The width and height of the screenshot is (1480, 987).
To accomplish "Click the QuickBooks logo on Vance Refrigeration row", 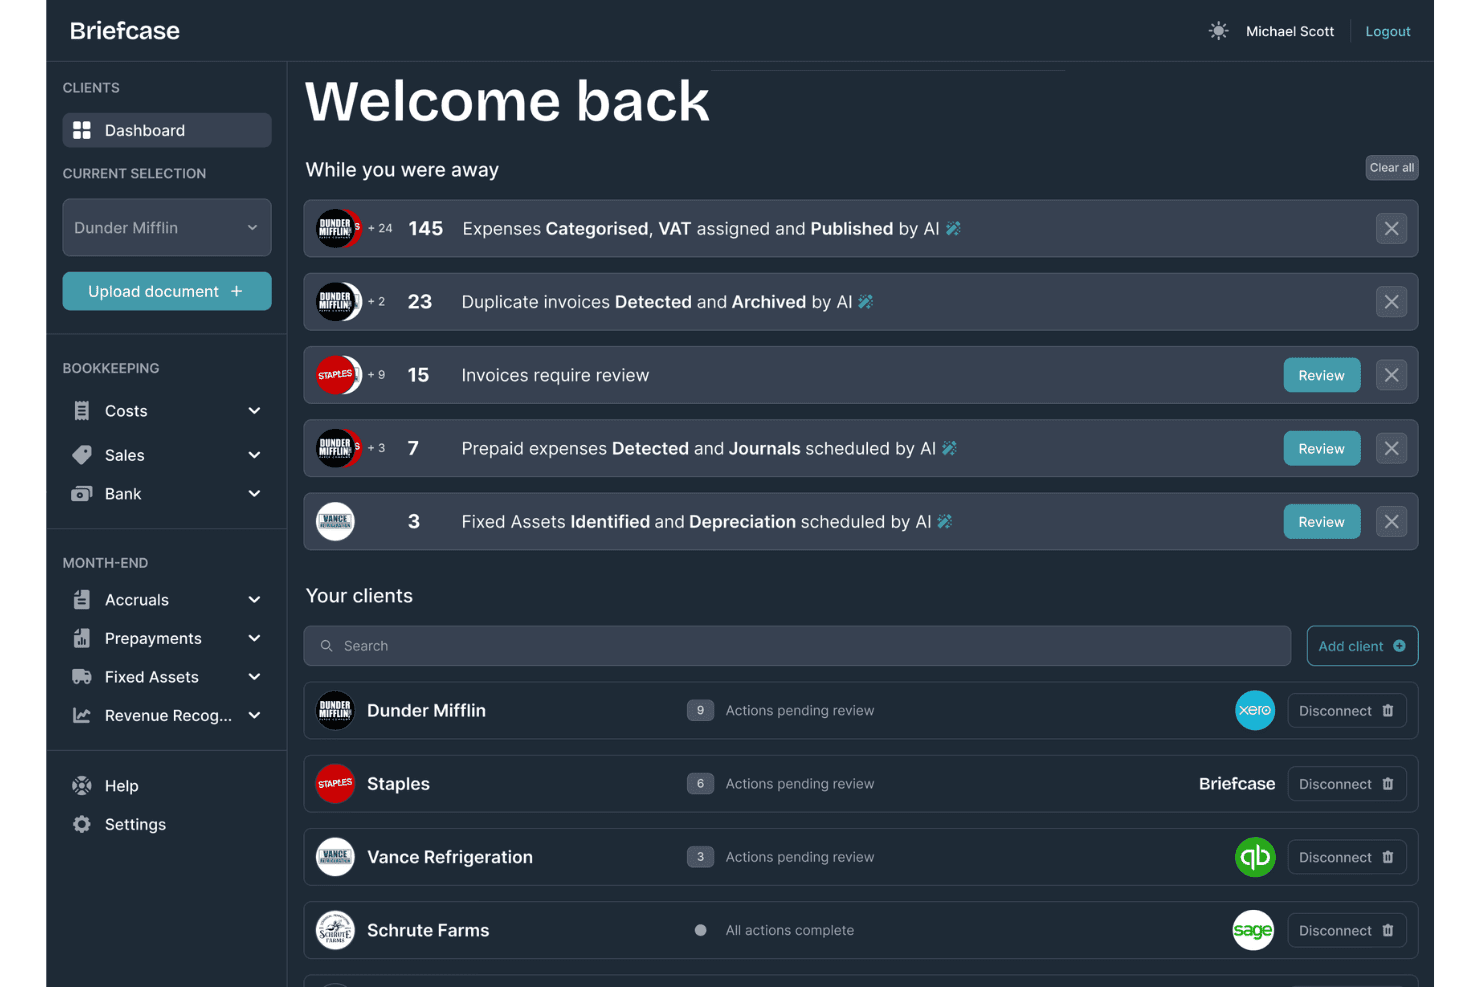I will tap(1255, 857).
